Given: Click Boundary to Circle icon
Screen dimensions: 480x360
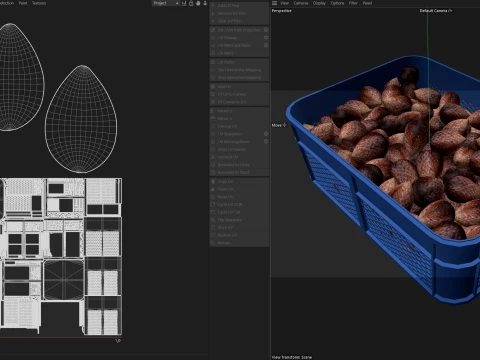Looking at the screenshot, I should click(x=213, y=165).
